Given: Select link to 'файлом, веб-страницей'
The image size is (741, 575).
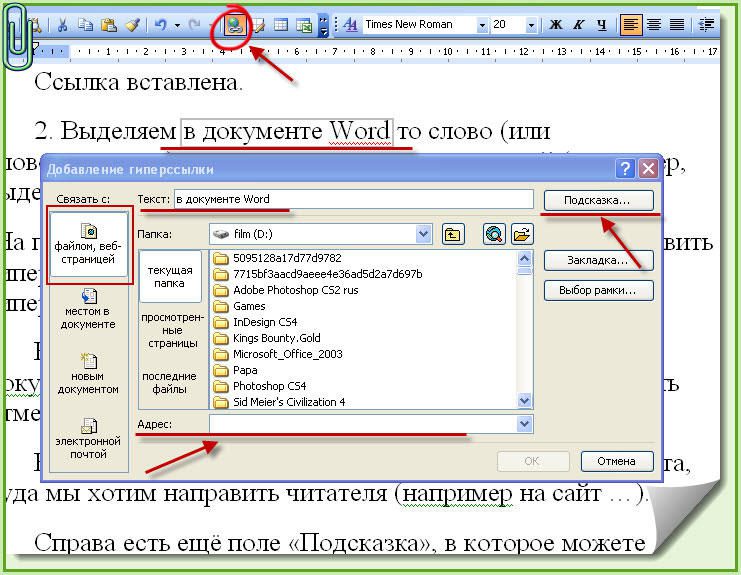Looking at the screenshot, I should tap(88, 244).
